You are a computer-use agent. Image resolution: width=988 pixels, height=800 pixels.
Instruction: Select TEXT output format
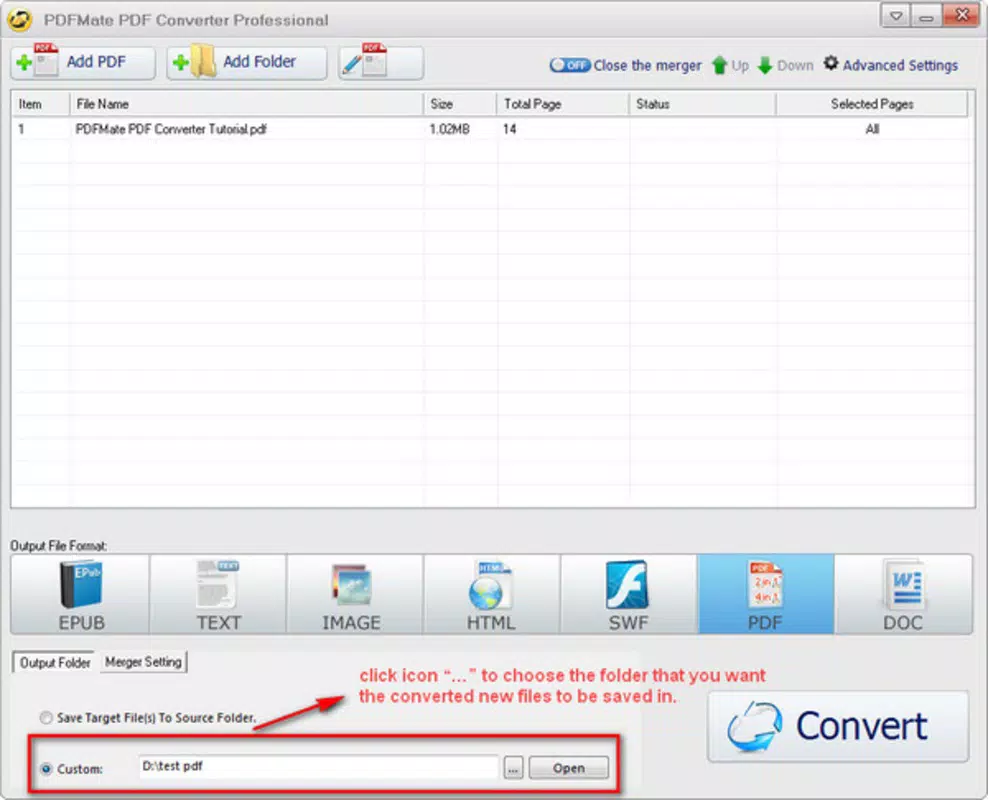(x=218, y=594)
